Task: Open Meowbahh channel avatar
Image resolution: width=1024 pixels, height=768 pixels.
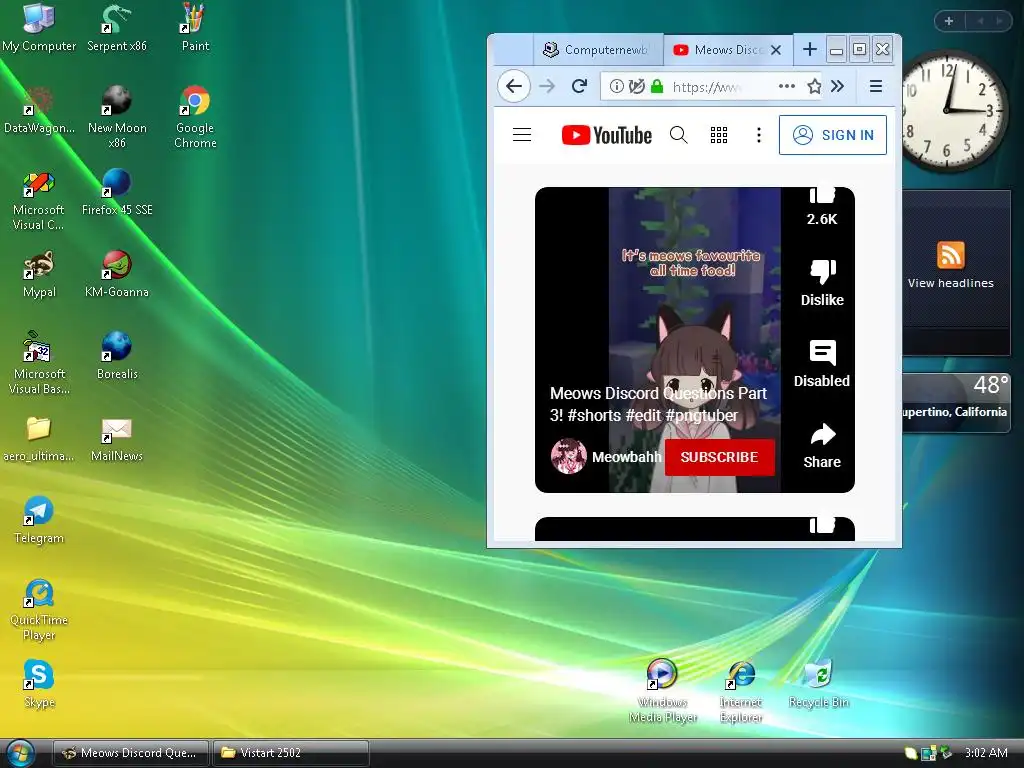Action: [x=569, y=456]
